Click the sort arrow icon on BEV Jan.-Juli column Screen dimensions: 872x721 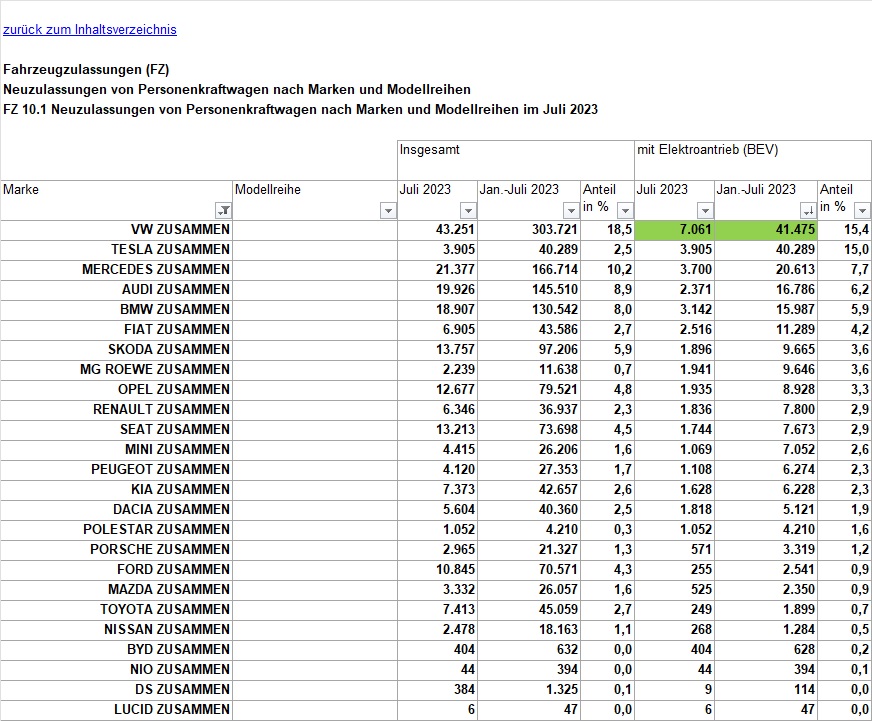click(808, 210)
